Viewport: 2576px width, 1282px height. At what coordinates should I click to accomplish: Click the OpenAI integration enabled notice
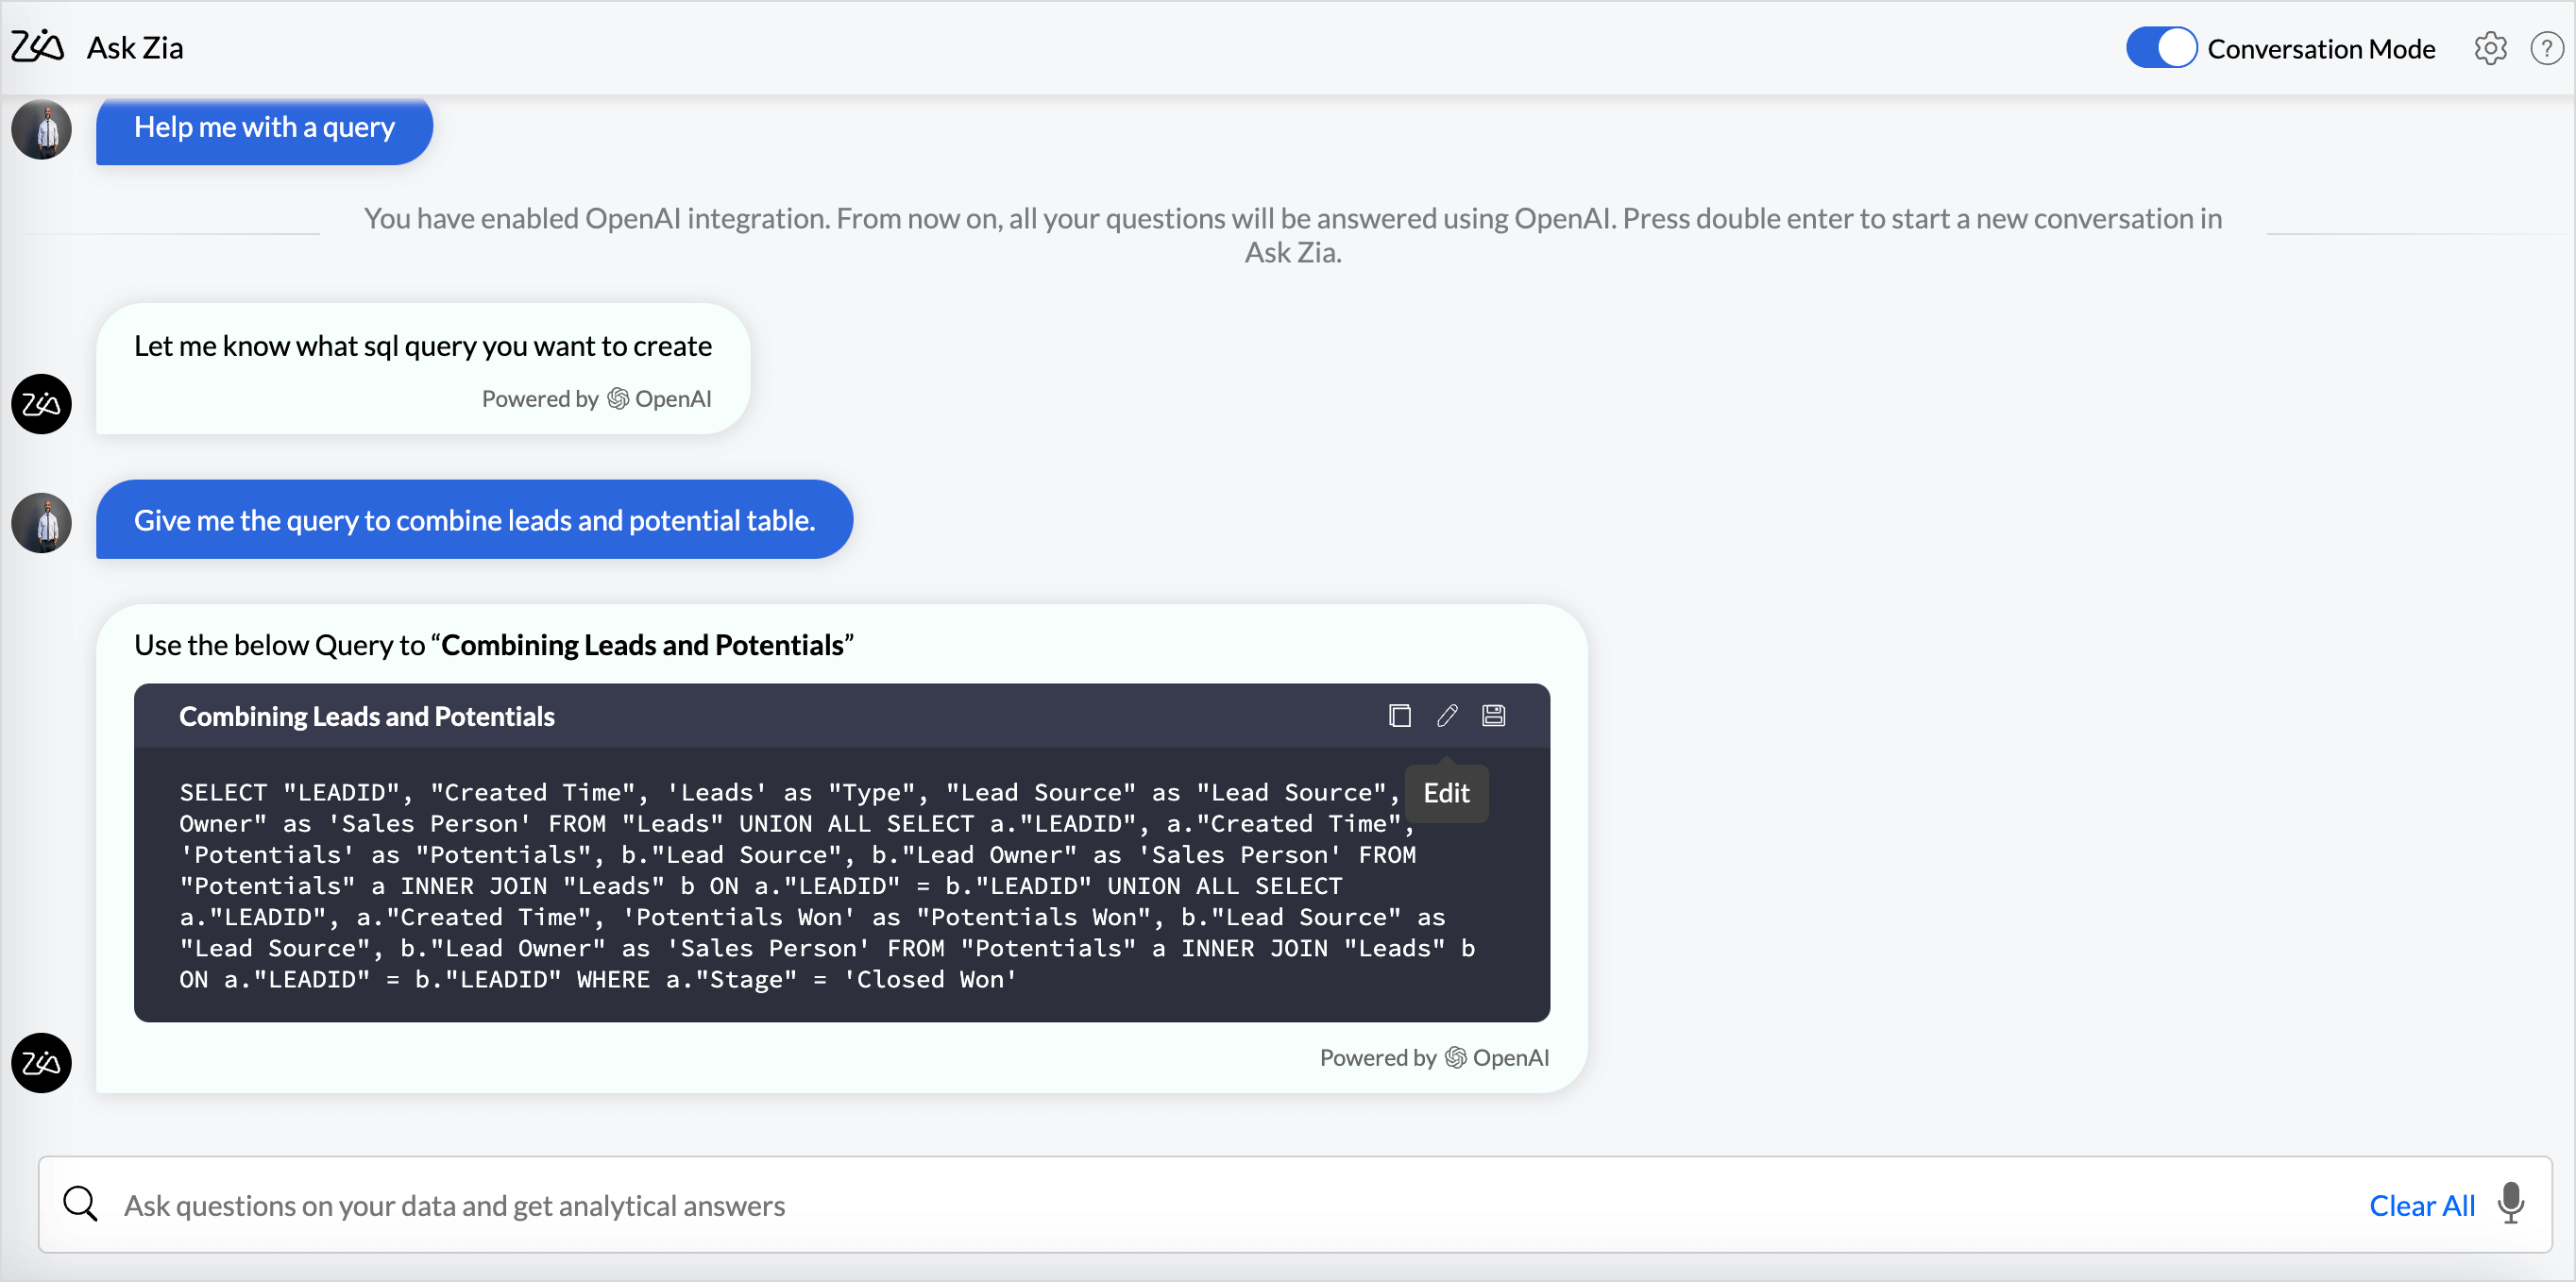[x=1292, y=235]
